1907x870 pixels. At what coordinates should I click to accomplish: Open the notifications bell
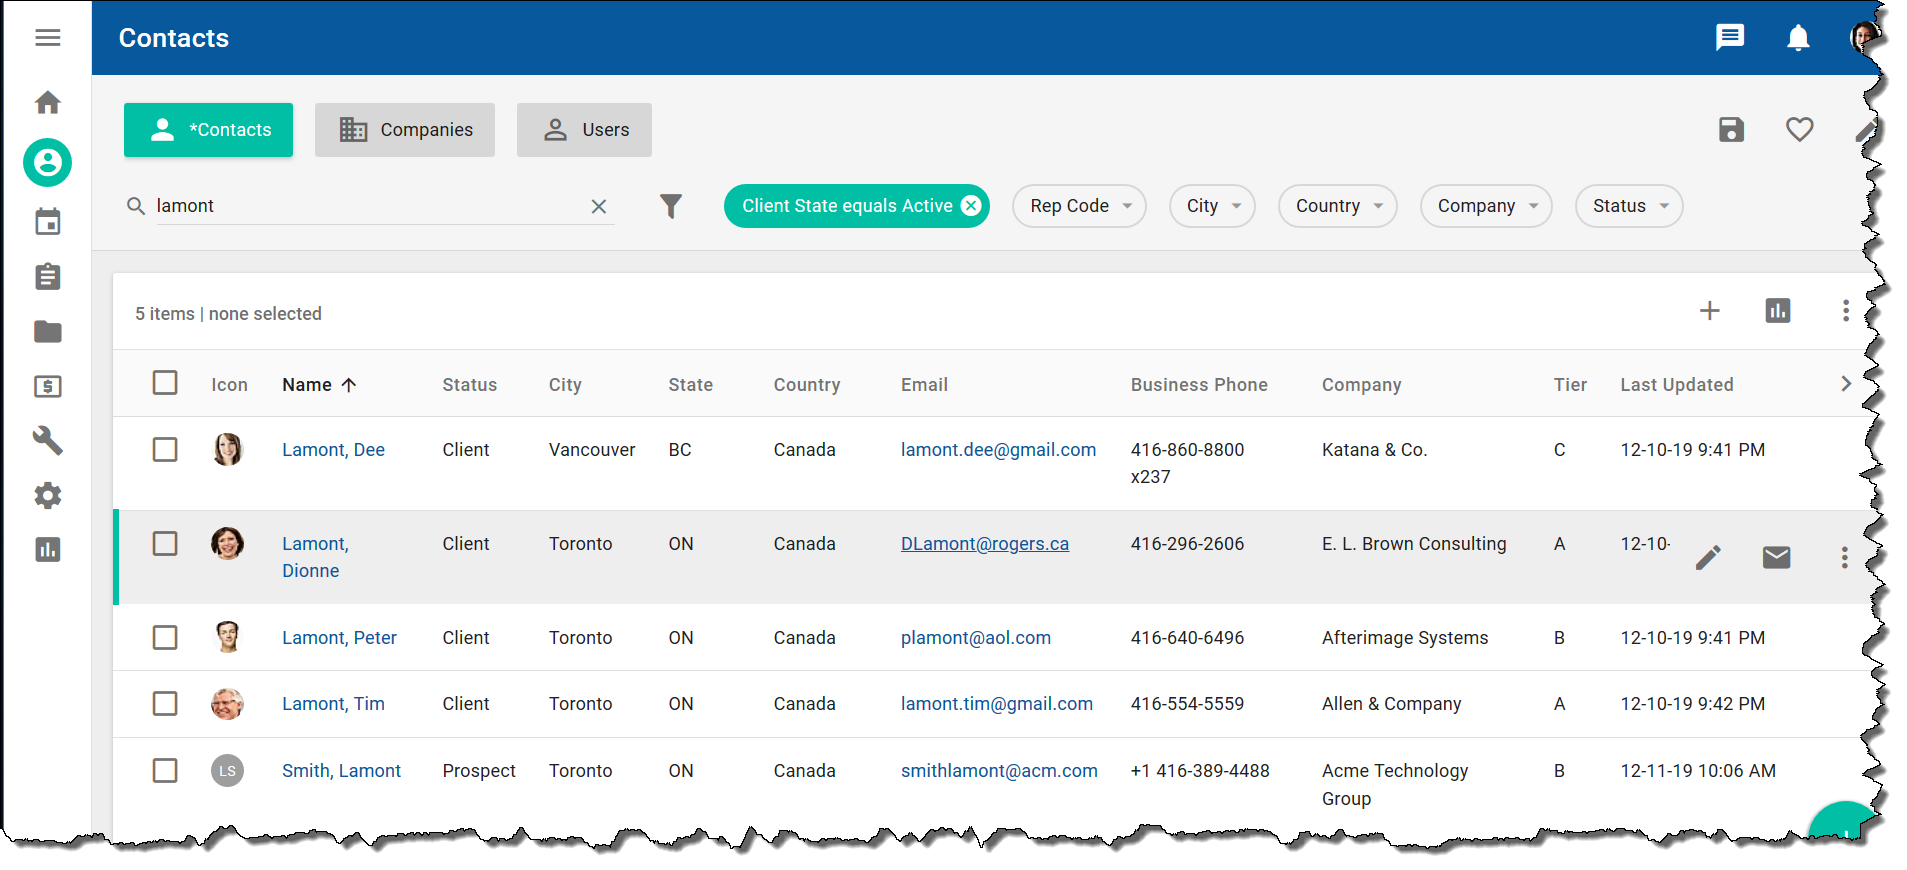pos(1797,38)
